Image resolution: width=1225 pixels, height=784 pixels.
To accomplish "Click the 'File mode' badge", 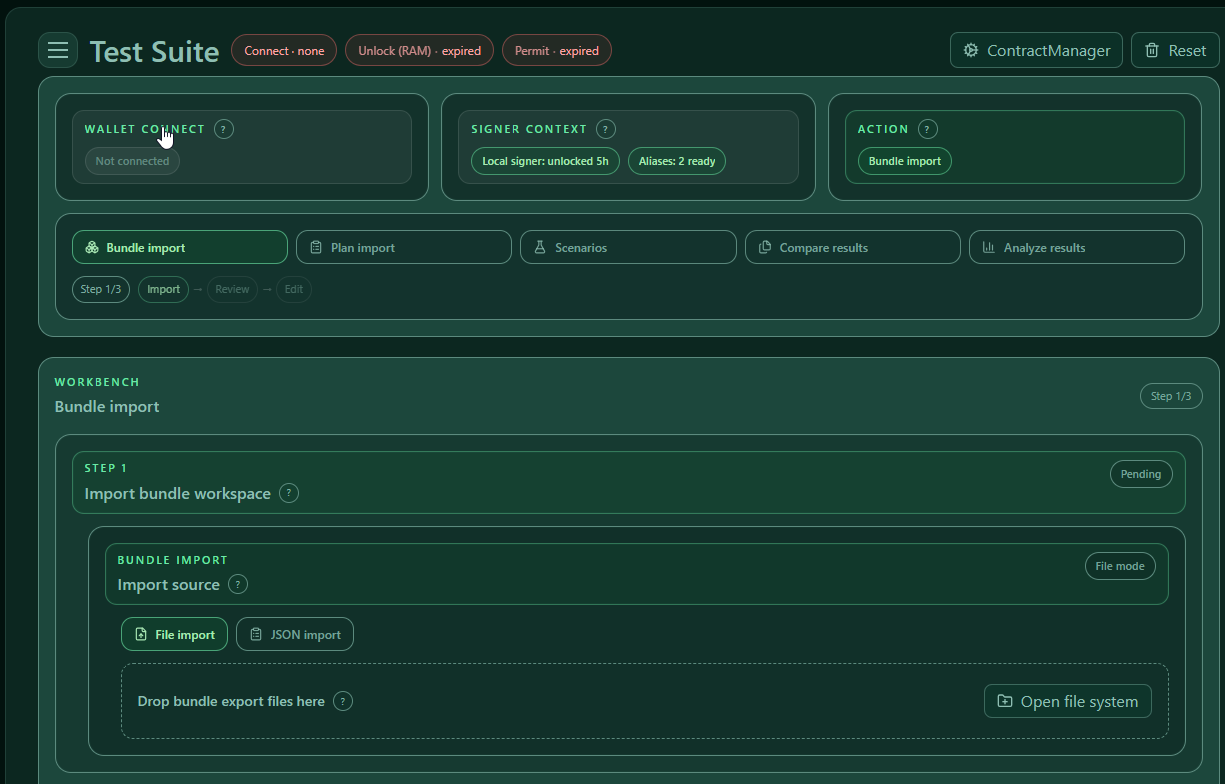I will click(x=1120, y=566).
